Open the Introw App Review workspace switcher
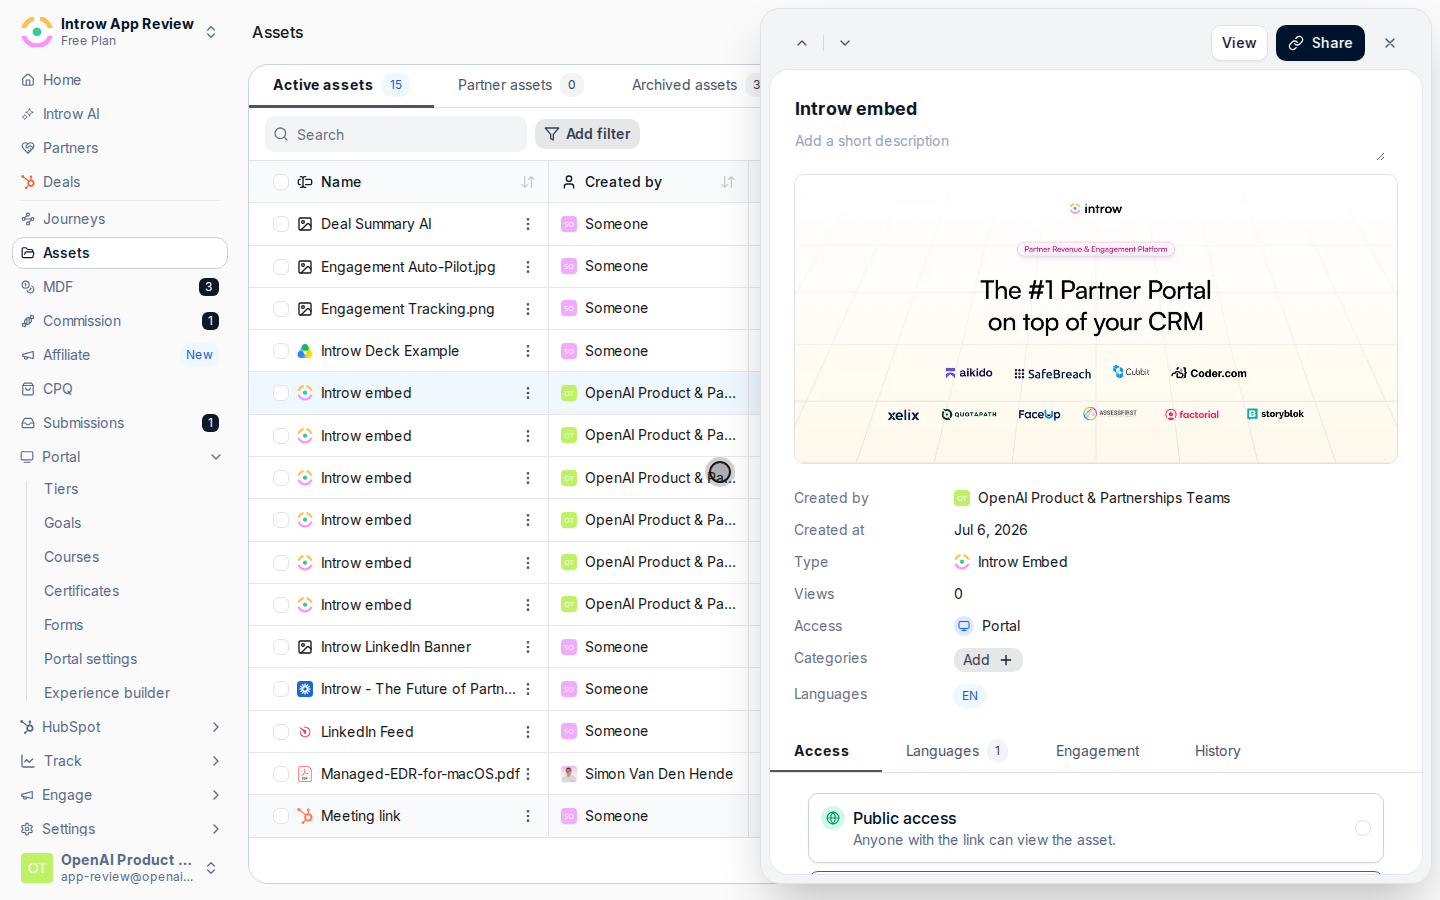The height and width of the screenshot is (900, 1440). (119, 32)
